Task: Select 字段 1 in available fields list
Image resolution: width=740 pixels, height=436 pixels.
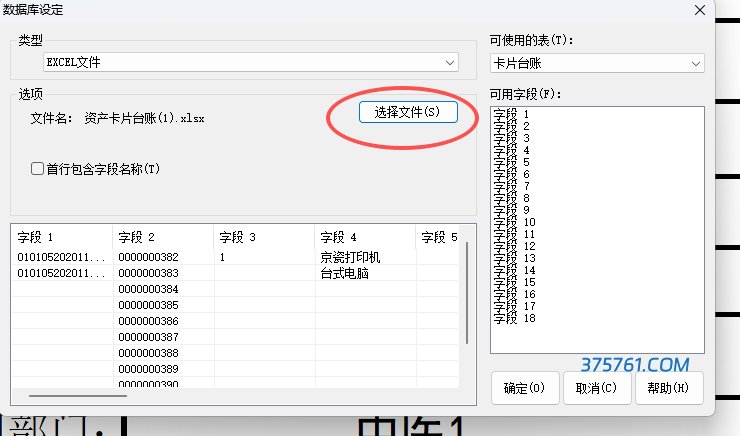Action: point(511,115)
